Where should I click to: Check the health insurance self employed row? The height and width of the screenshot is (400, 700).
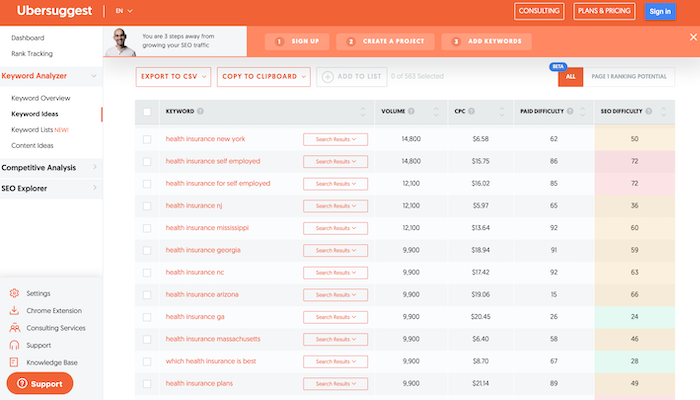[x=147, y=162]
